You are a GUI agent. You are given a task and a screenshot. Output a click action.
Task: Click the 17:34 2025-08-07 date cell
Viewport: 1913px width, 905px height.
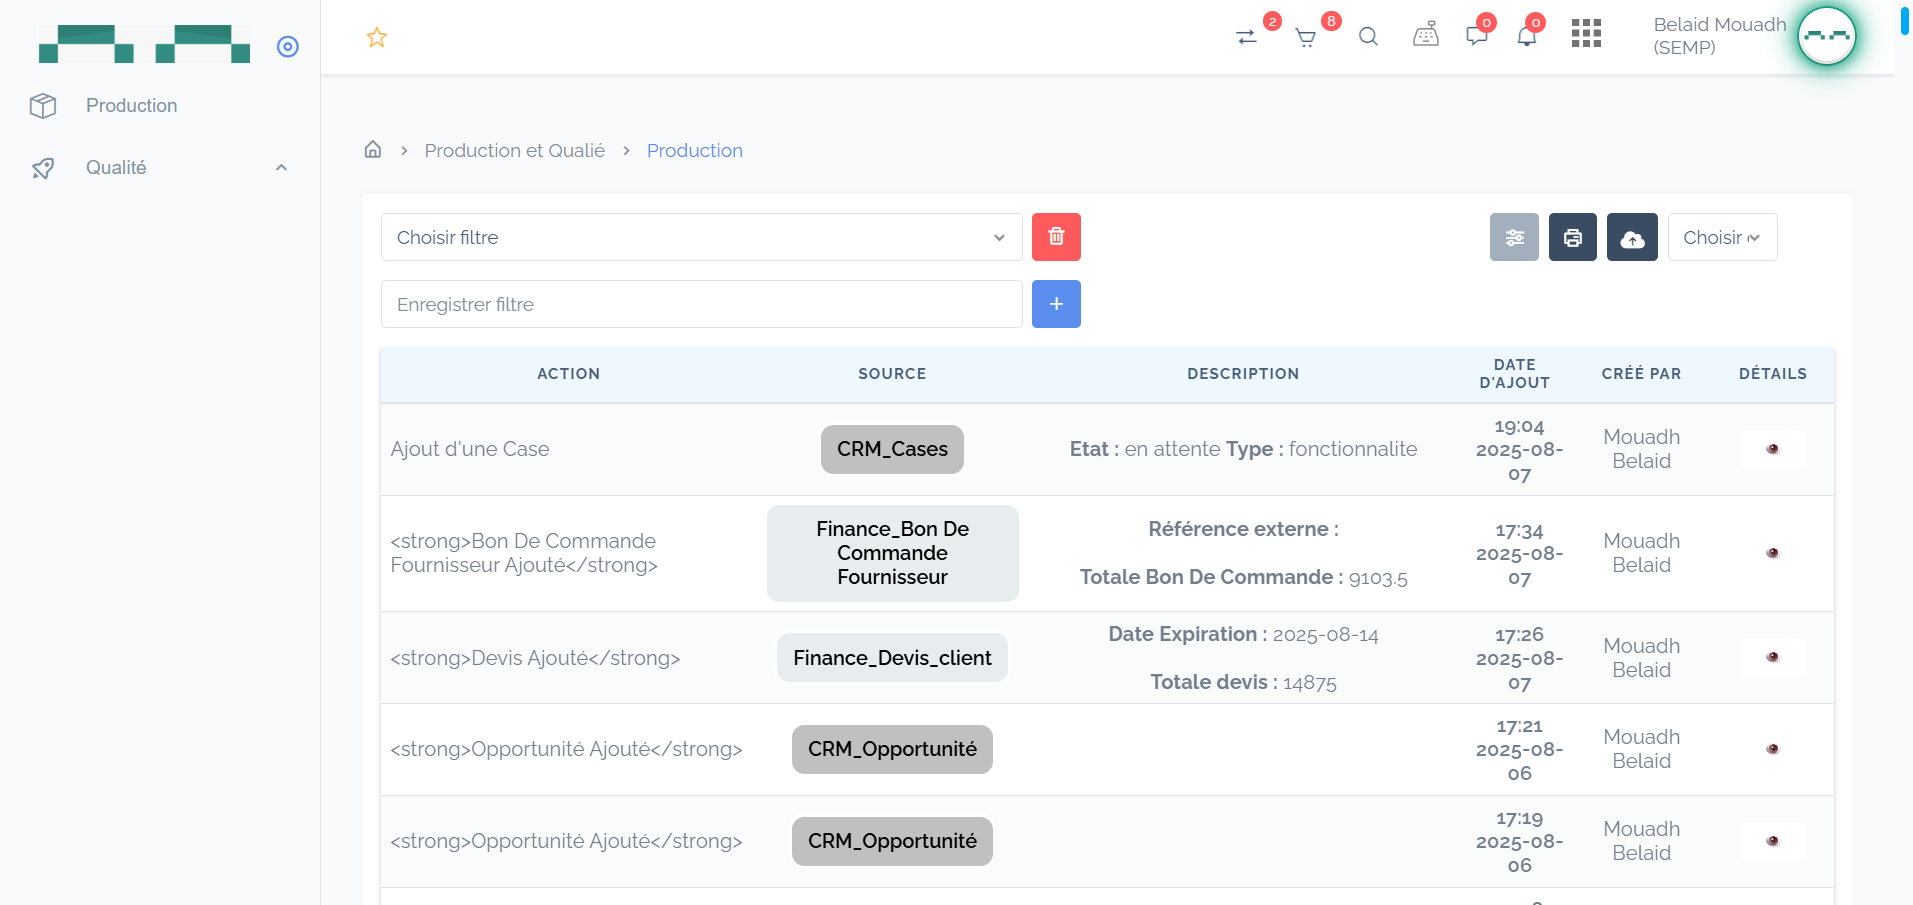pos(1519,554)
